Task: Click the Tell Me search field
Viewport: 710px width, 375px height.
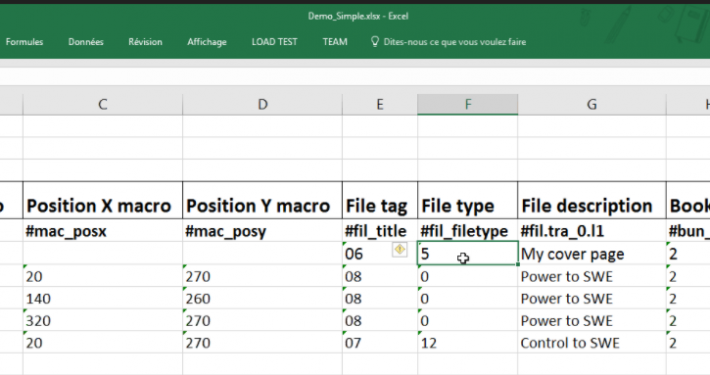Action: pyautogui.click(x=455, y=42)
